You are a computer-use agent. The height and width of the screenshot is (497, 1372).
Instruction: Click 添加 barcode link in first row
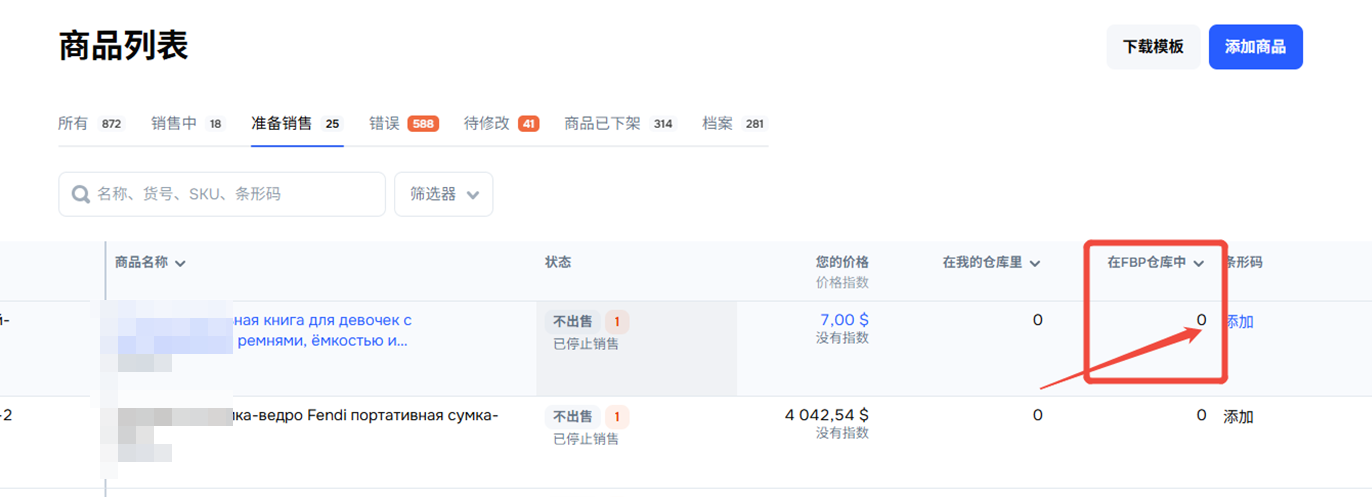[1240, 322]
